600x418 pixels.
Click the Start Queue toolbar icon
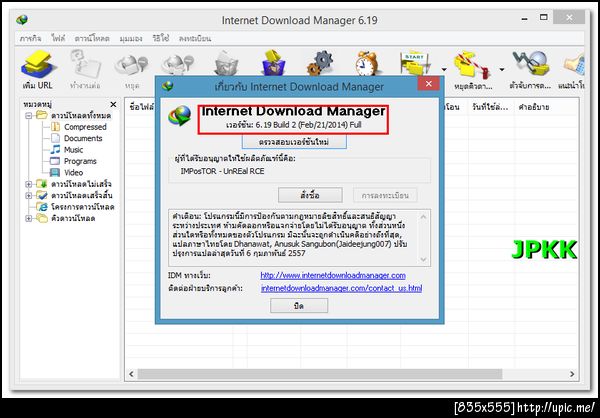[415, 64]
